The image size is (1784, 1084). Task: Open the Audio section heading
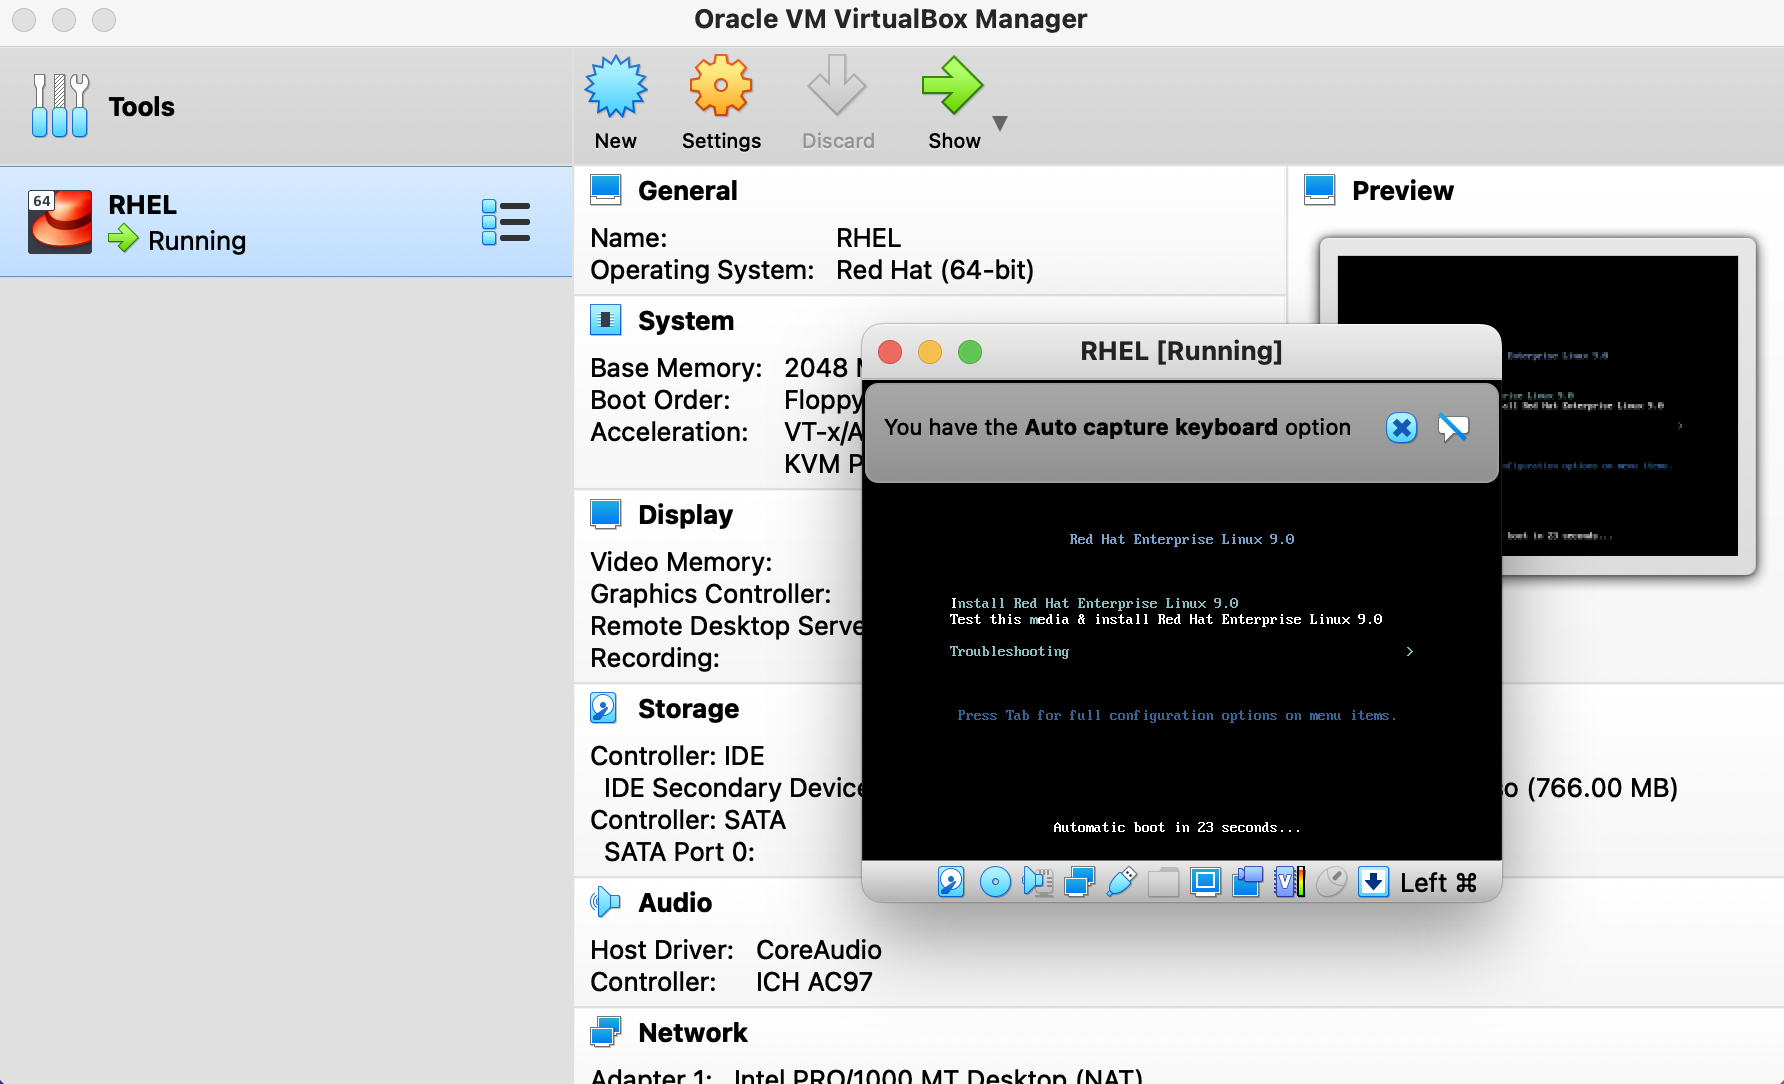675,903
